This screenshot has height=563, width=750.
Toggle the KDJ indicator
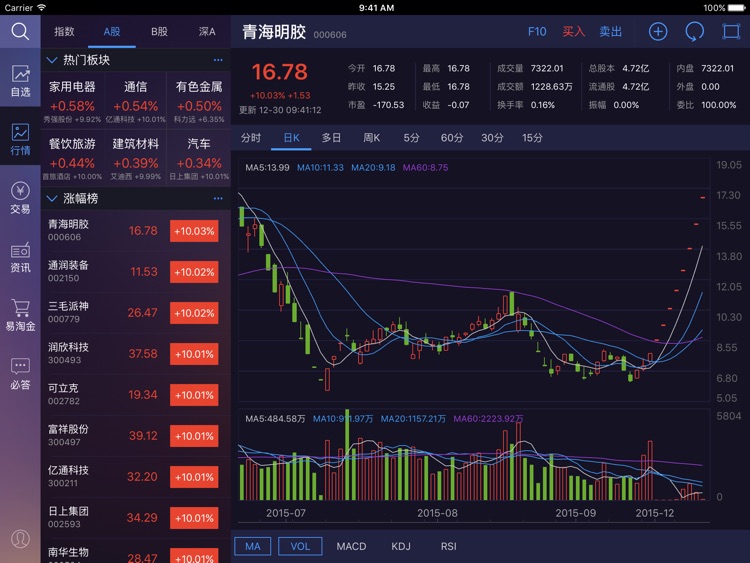pyautogui.click(x=401, y=546)
